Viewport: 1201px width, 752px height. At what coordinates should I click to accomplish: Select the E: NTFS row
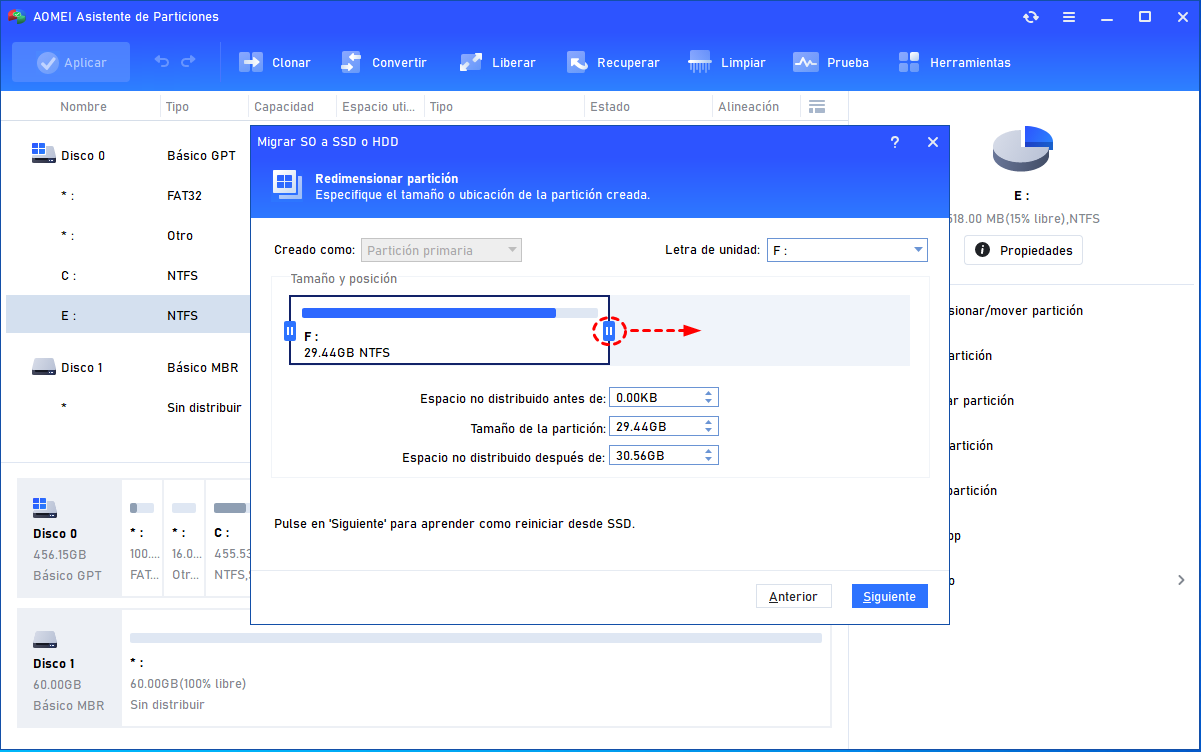point(128,315)
